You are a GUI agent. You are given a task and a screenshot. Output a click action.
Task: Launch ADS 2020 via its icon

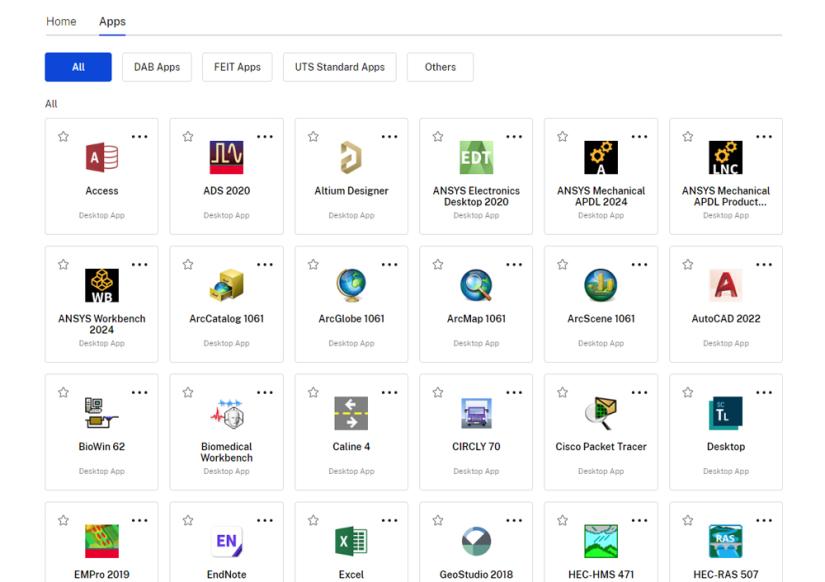(226, 157)
